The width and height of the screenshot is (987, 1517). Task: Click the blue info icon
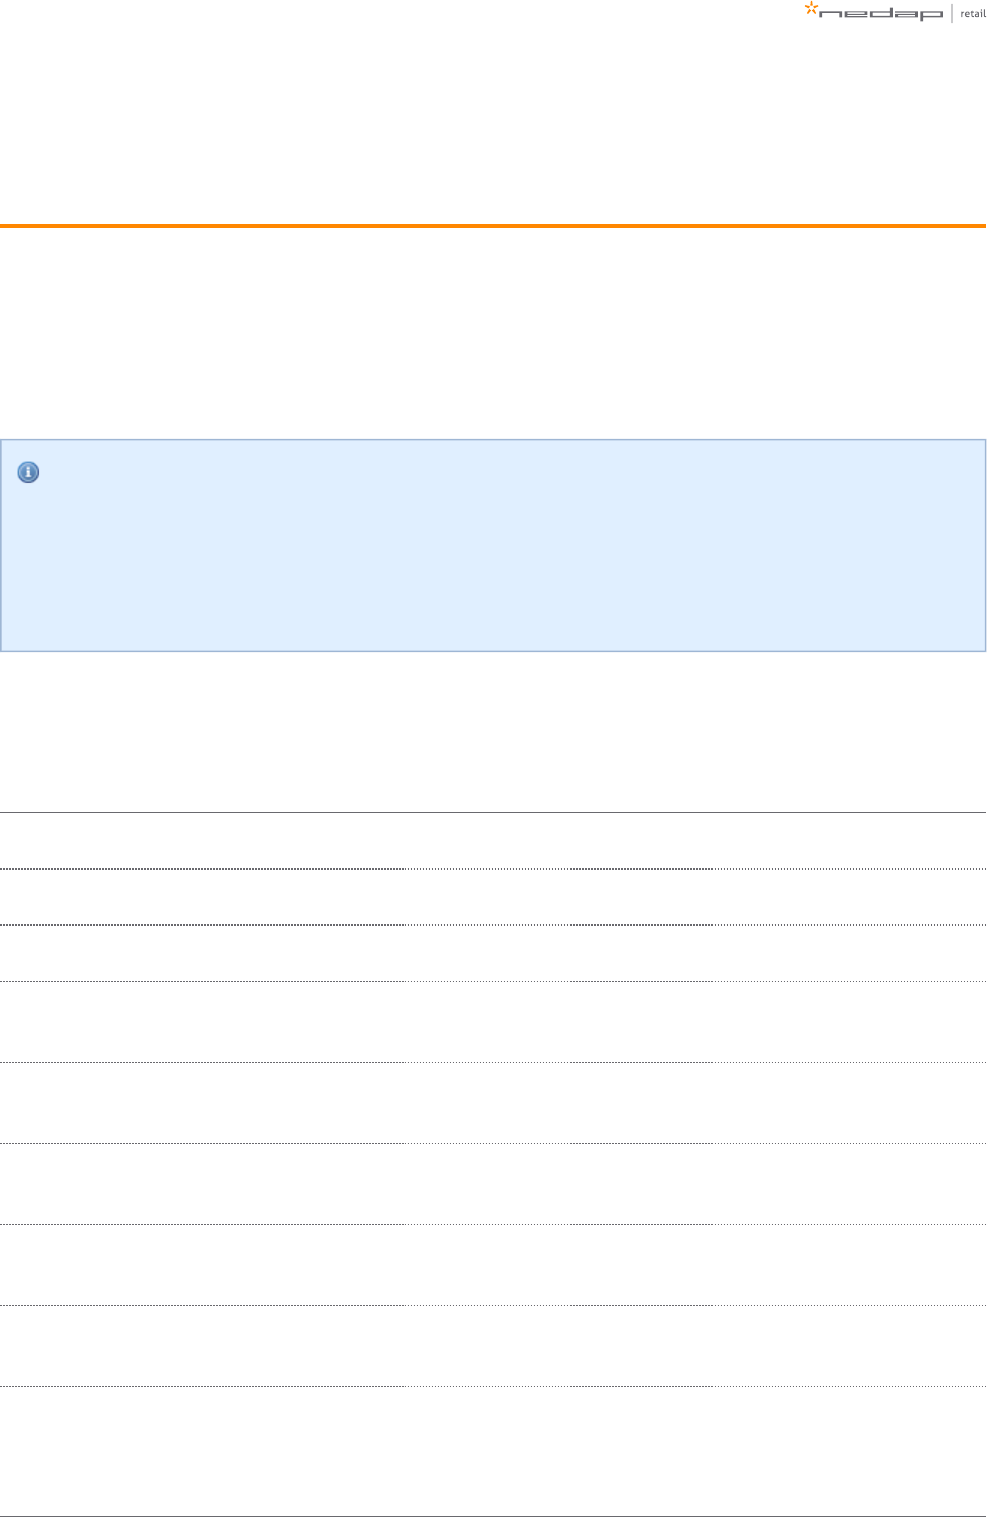(29, 472)
